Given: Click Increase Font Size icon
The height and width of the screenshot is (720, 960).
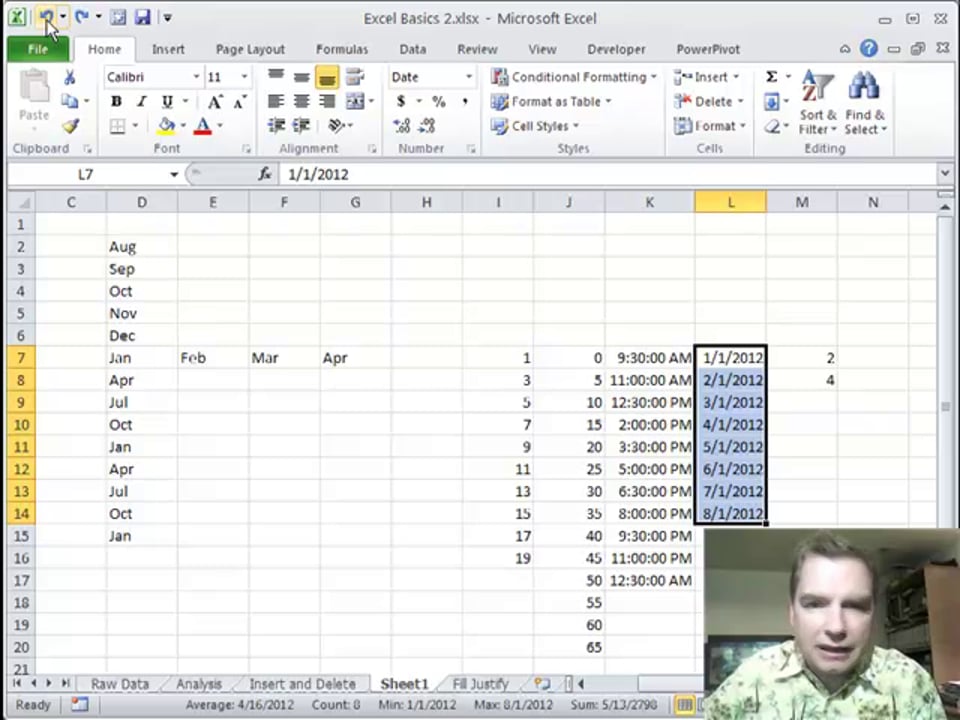Looking at the screenshot, I should pos(214,102).
